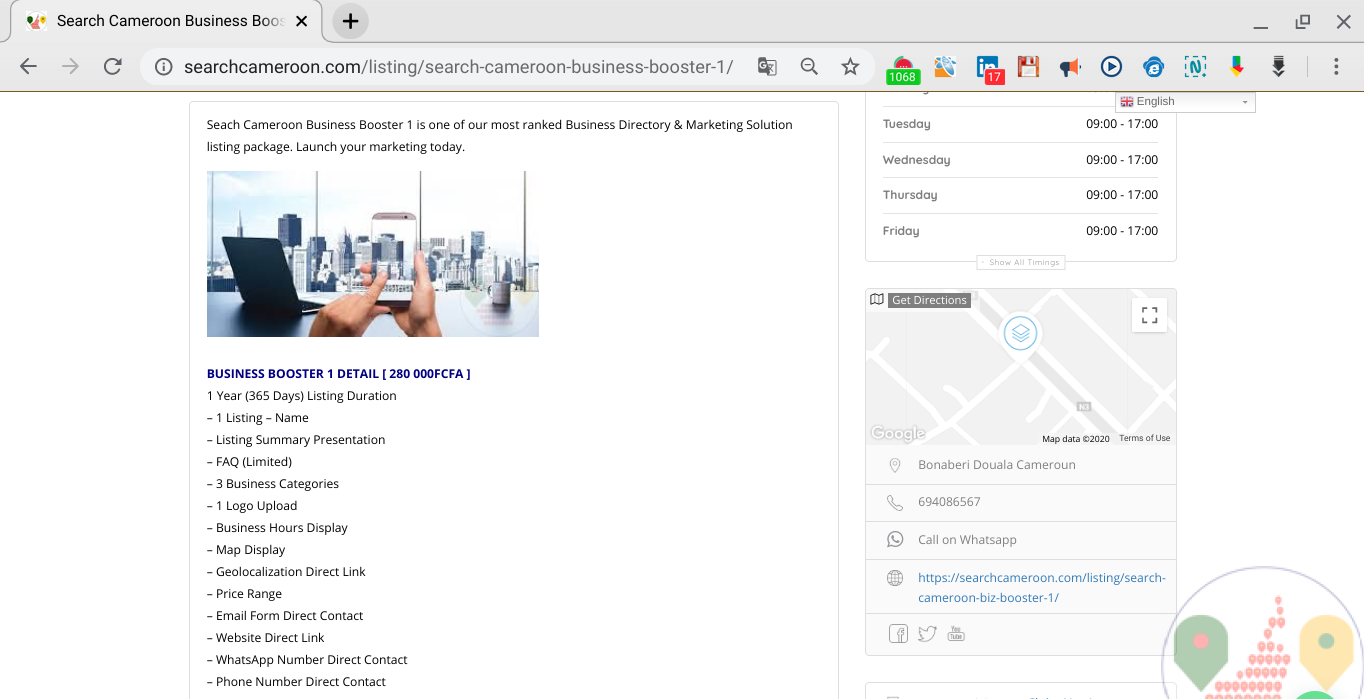
Task: Close the Search Cameroon Business Booster tab
Action: click(302, 21)
